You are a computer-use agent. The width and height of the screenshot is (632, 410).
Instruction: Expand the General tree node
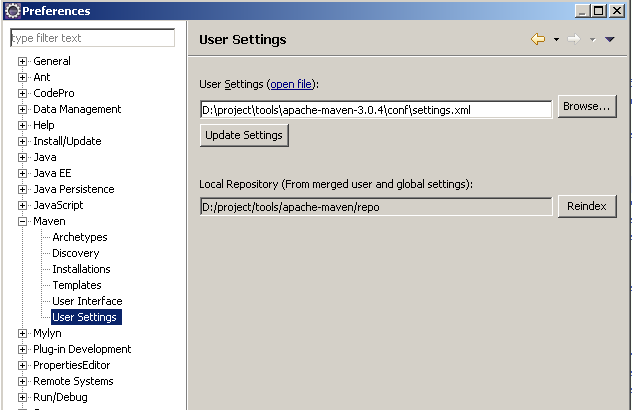[x=23, y=61]
